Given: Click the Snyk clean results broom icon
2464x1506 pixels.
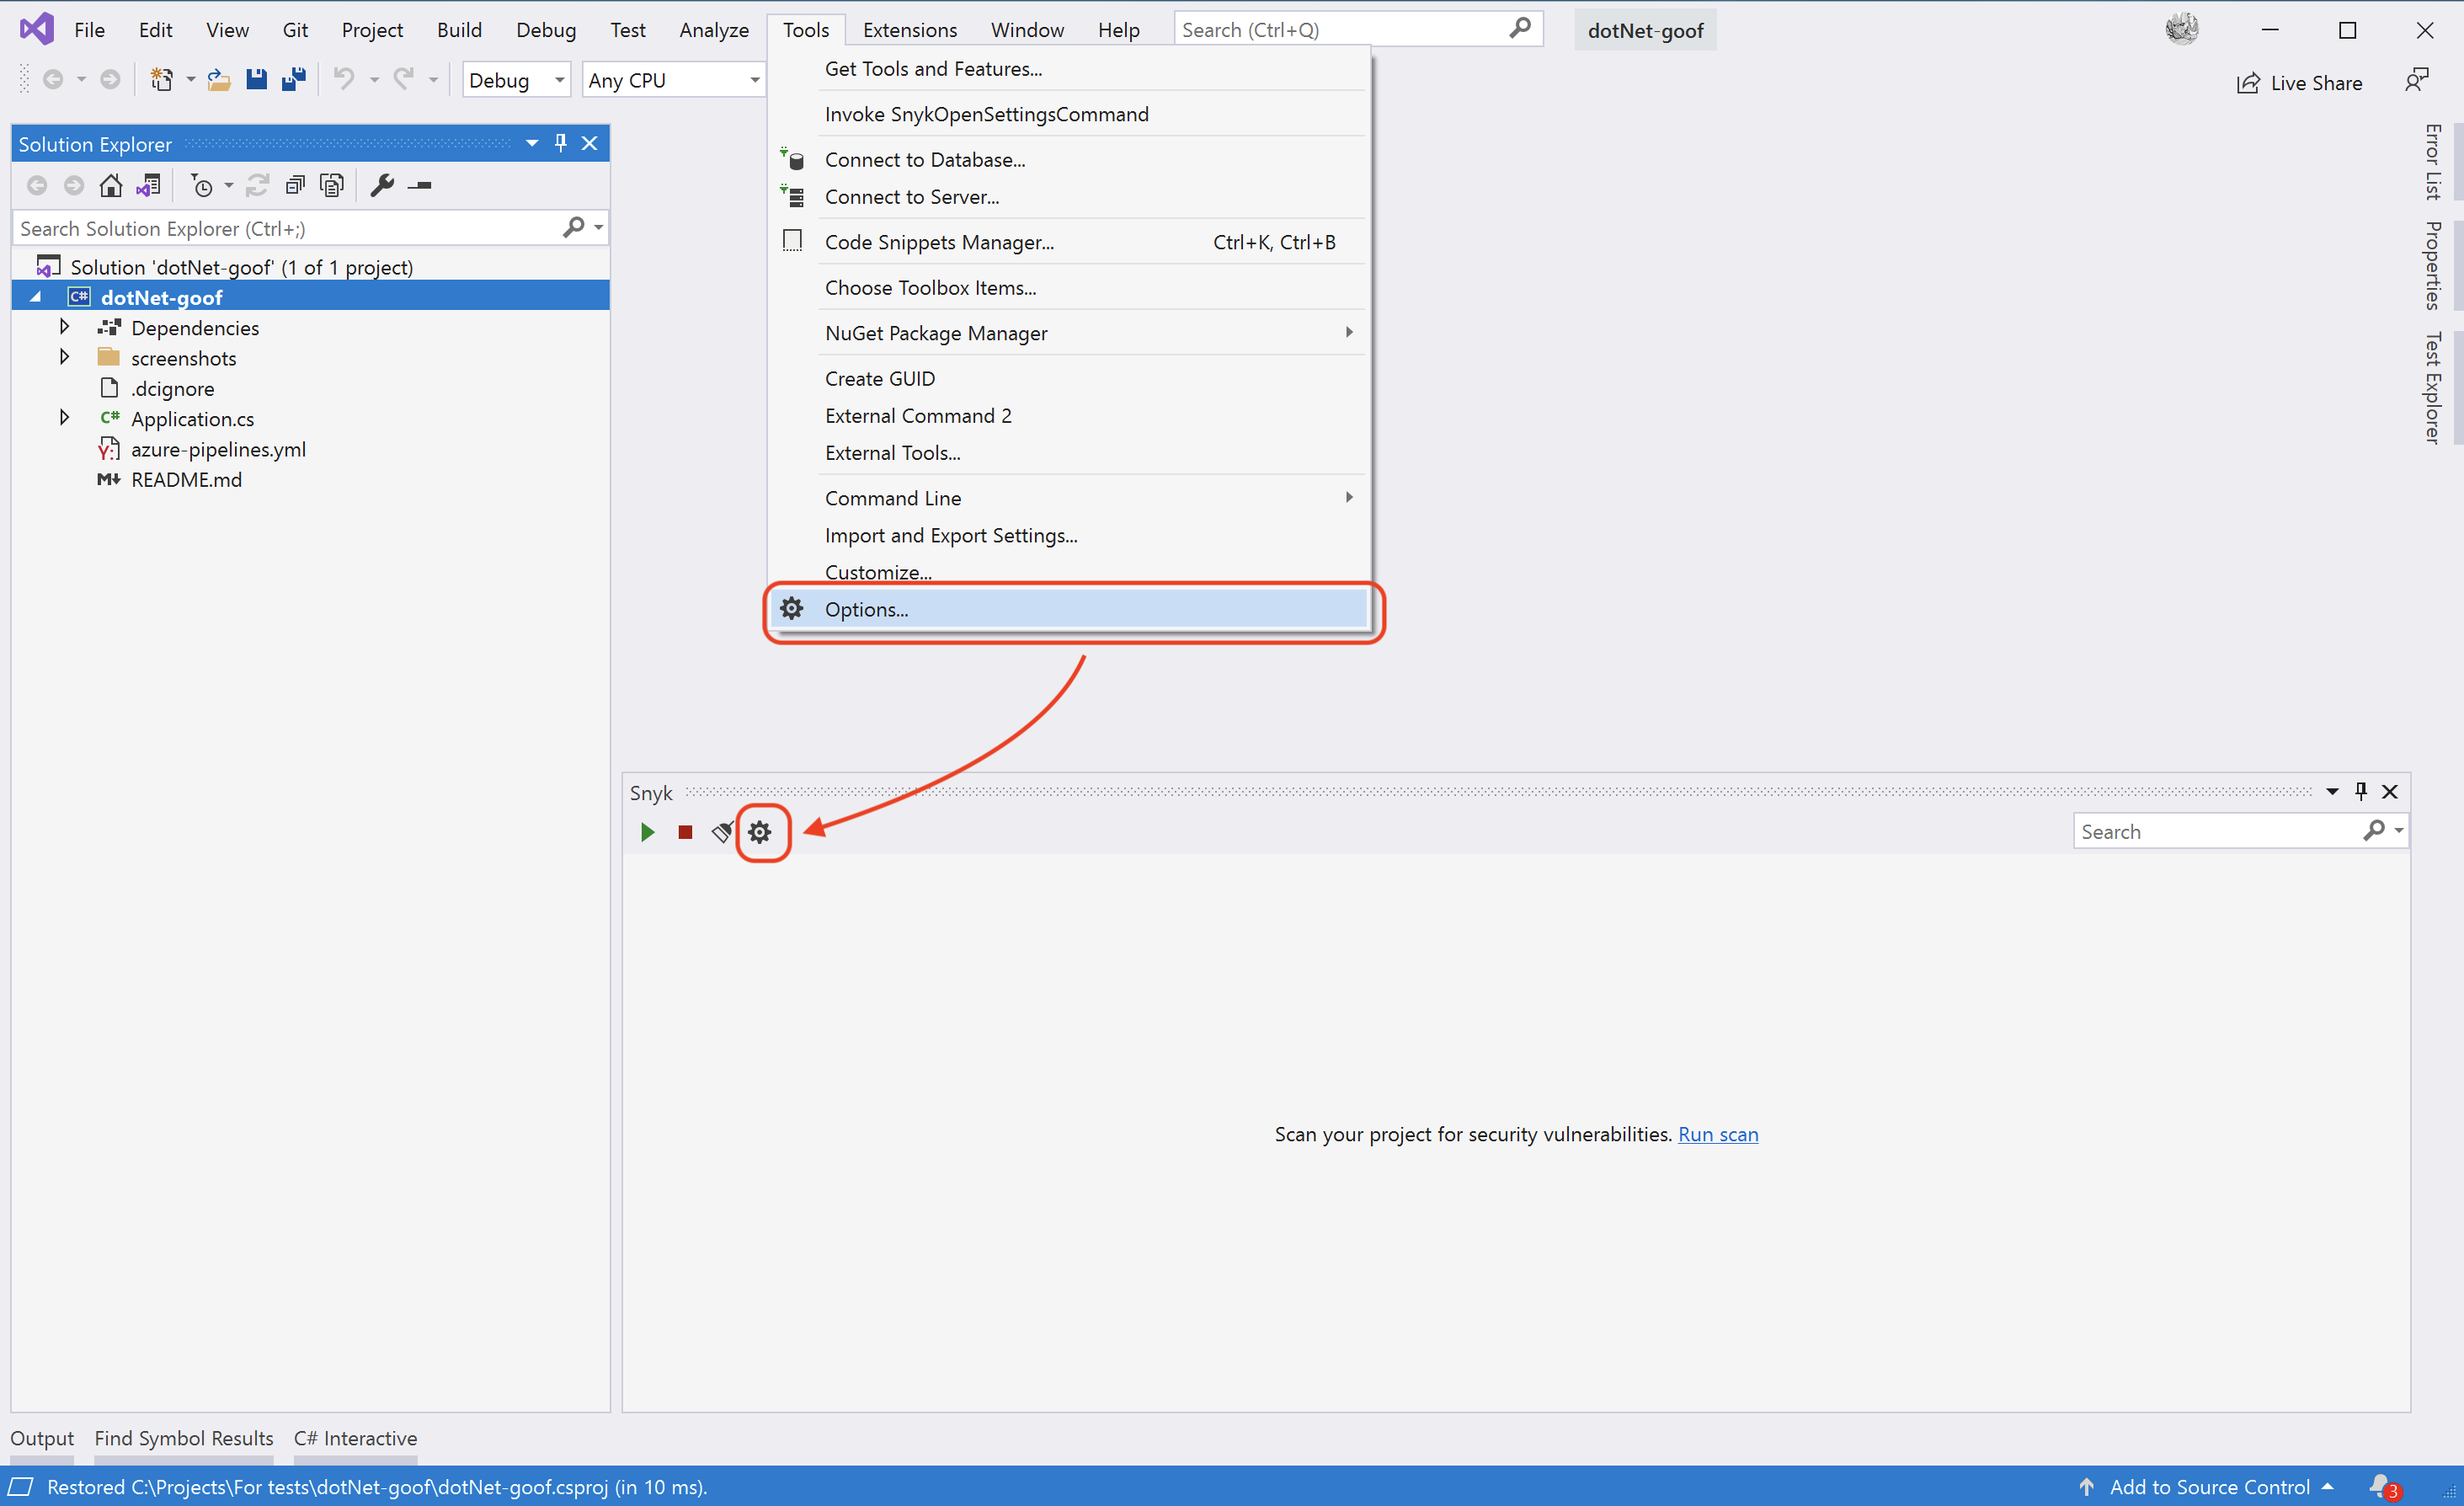Looking at the screenshot, I should 722,832.
